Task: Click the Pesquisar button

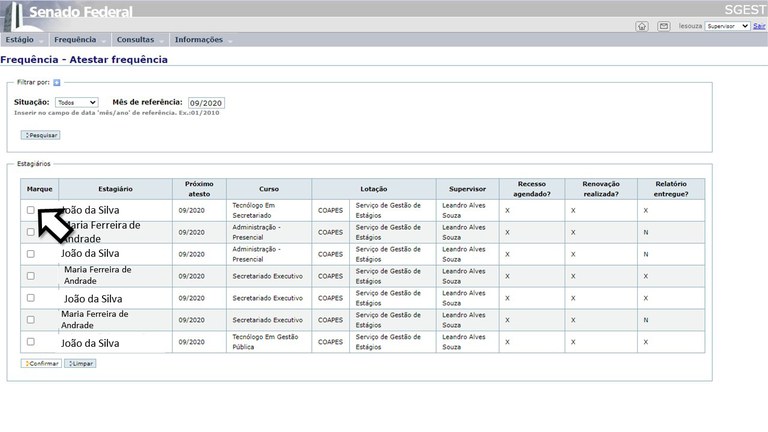Action: coord(40,134)
